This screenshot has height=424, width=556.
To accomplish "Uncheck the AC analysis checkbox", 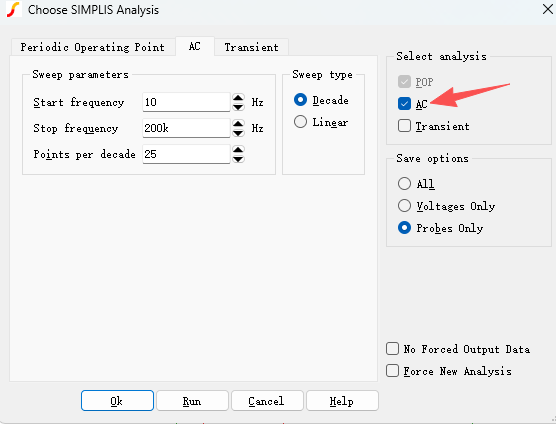I will (x=404, y=104).
